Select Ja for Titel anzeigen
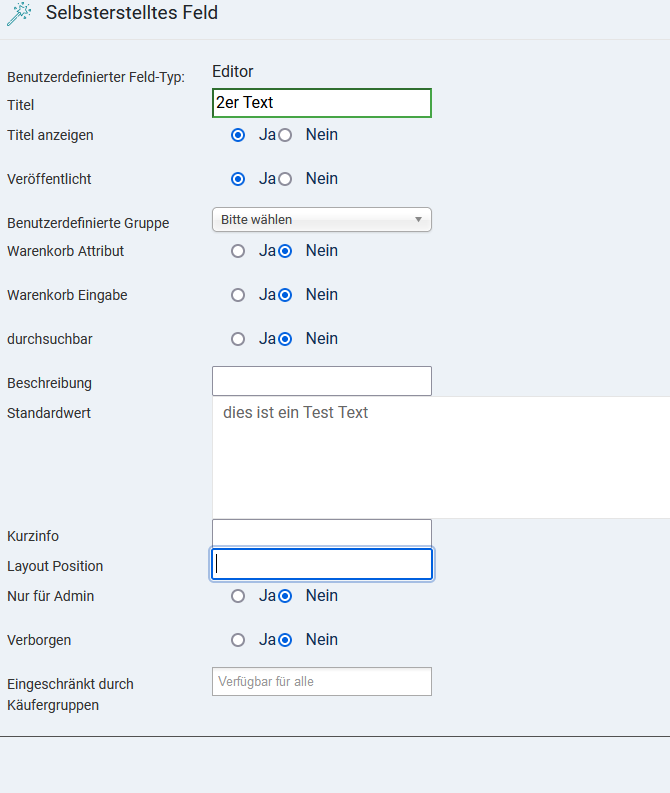The height and width of the screenshot is (793, 670). [238, 135]
